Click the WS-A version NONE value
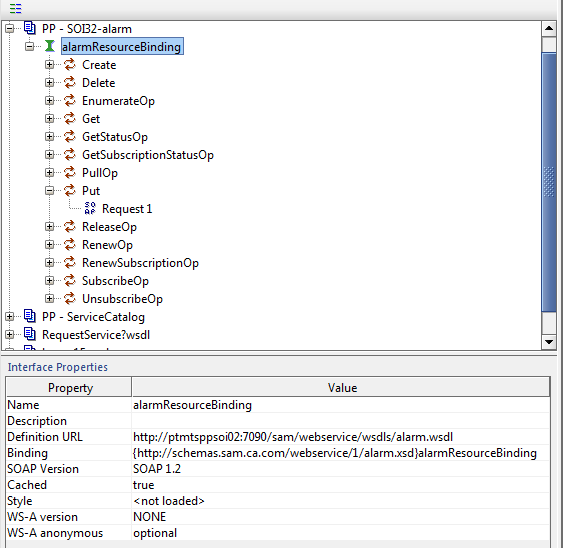 (341, 517)
